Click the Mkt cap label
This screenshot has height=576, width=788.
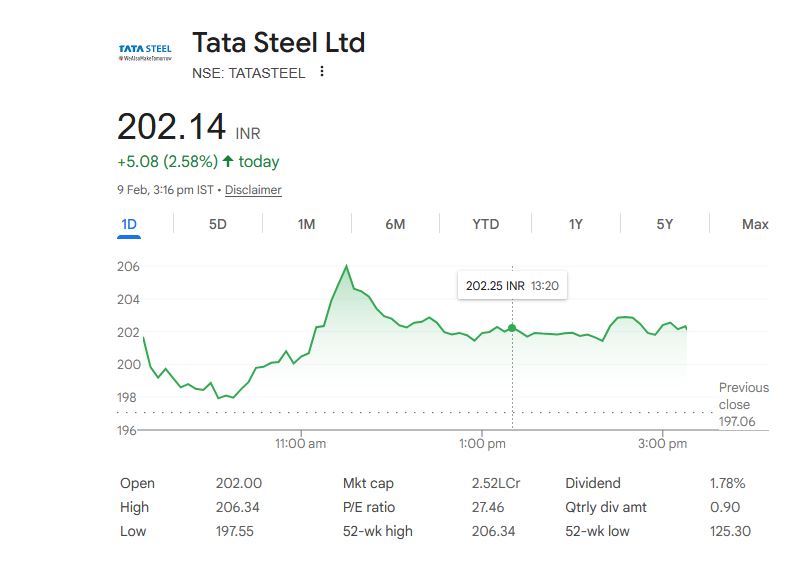click(367, 483)
